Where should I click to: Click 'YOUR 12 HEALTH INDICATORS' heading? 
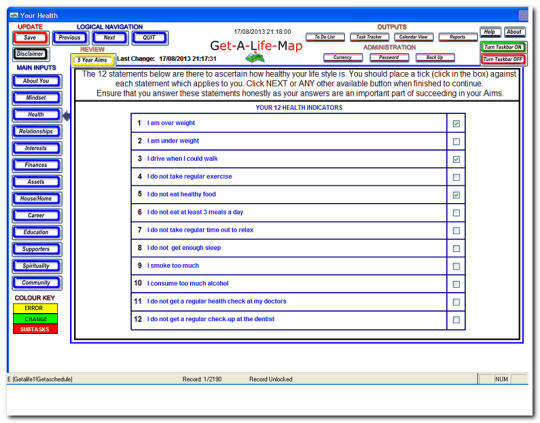click(x=299, y=108)
